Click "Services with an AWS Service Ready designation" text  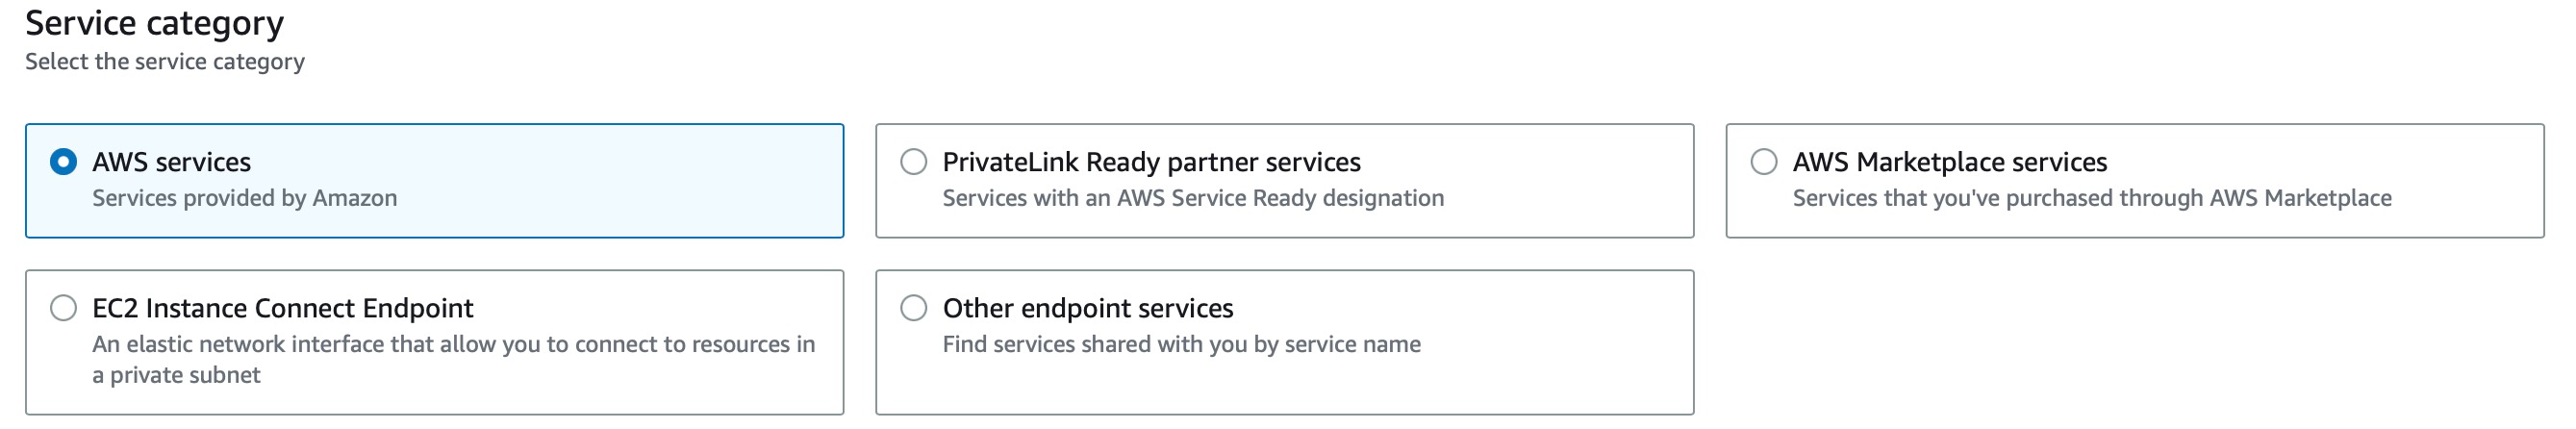[1192, 198]
